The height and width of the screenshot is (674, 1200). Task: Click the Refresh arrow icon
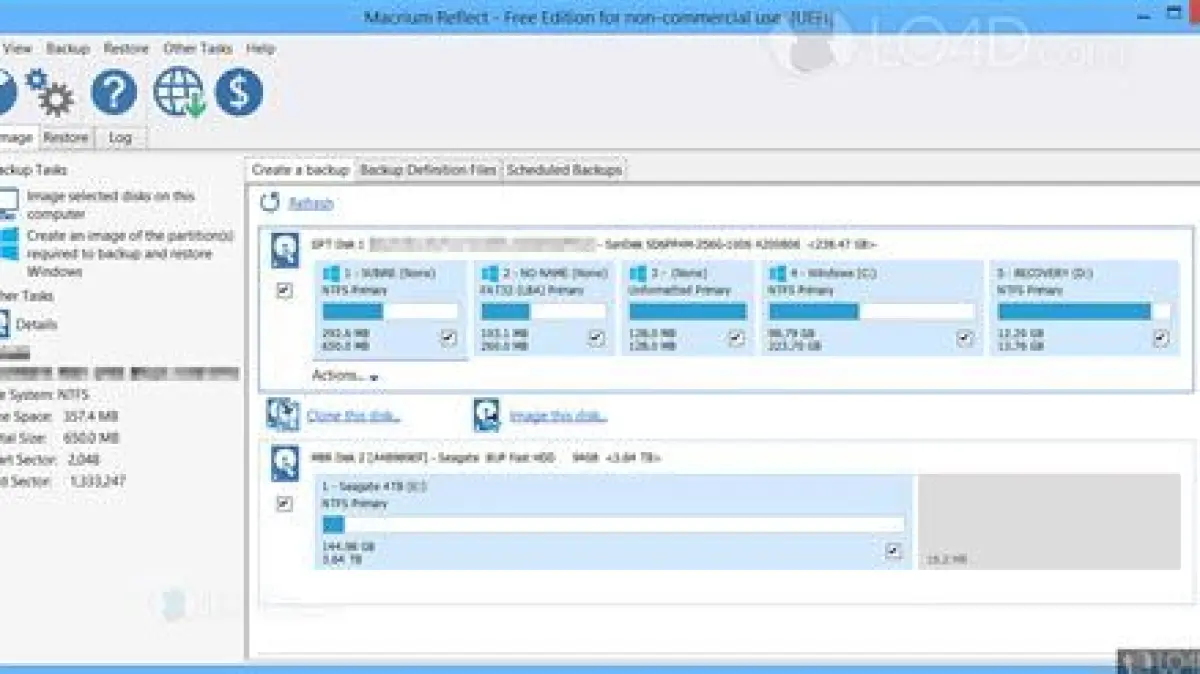(x=270, y=203)
